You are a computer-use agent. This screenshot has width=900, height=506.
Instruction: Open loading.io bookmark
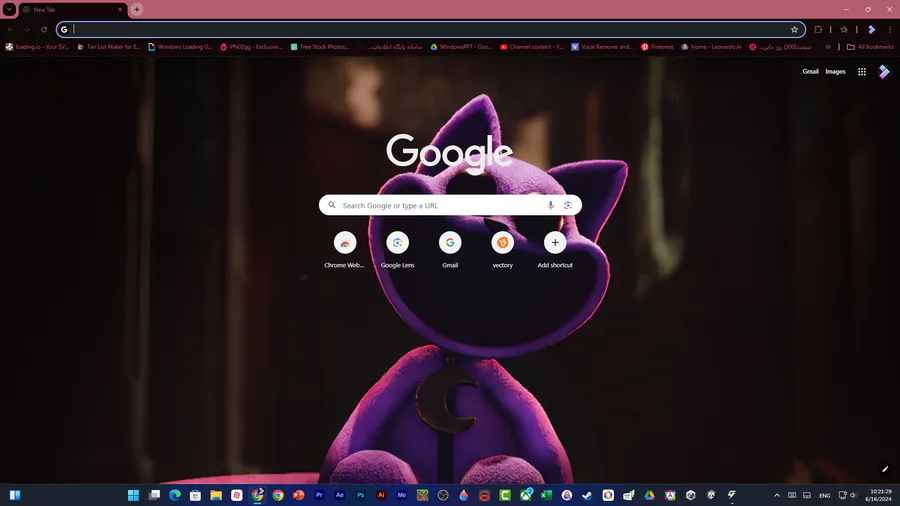[x=37, y=47]
